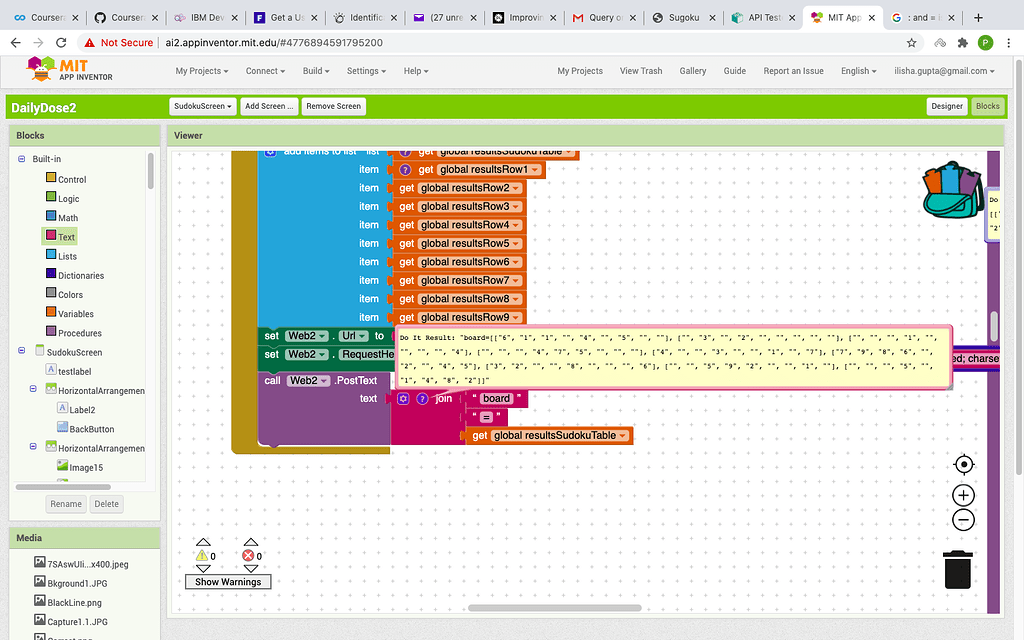Image resolution: width=1024 pixels, height=640 pixels.
Task: Collapse the SudokuScreen tree node
Action: [22, 351]
